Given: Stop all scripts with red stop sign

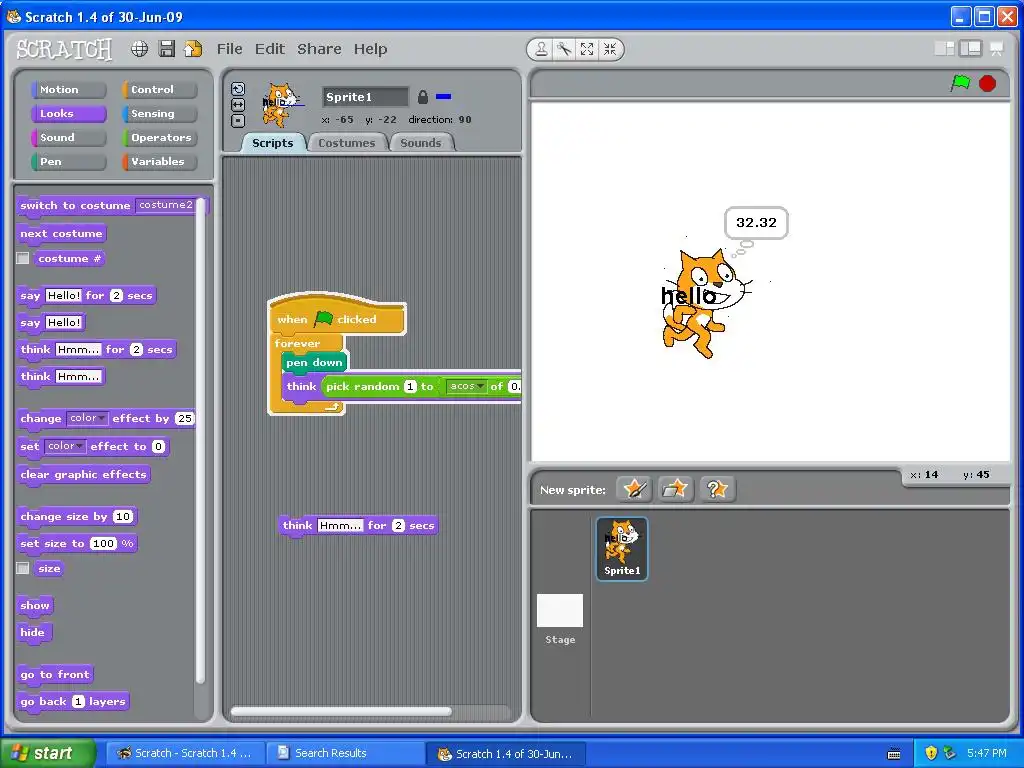Looking at the screenshot, I should (987, 84).
